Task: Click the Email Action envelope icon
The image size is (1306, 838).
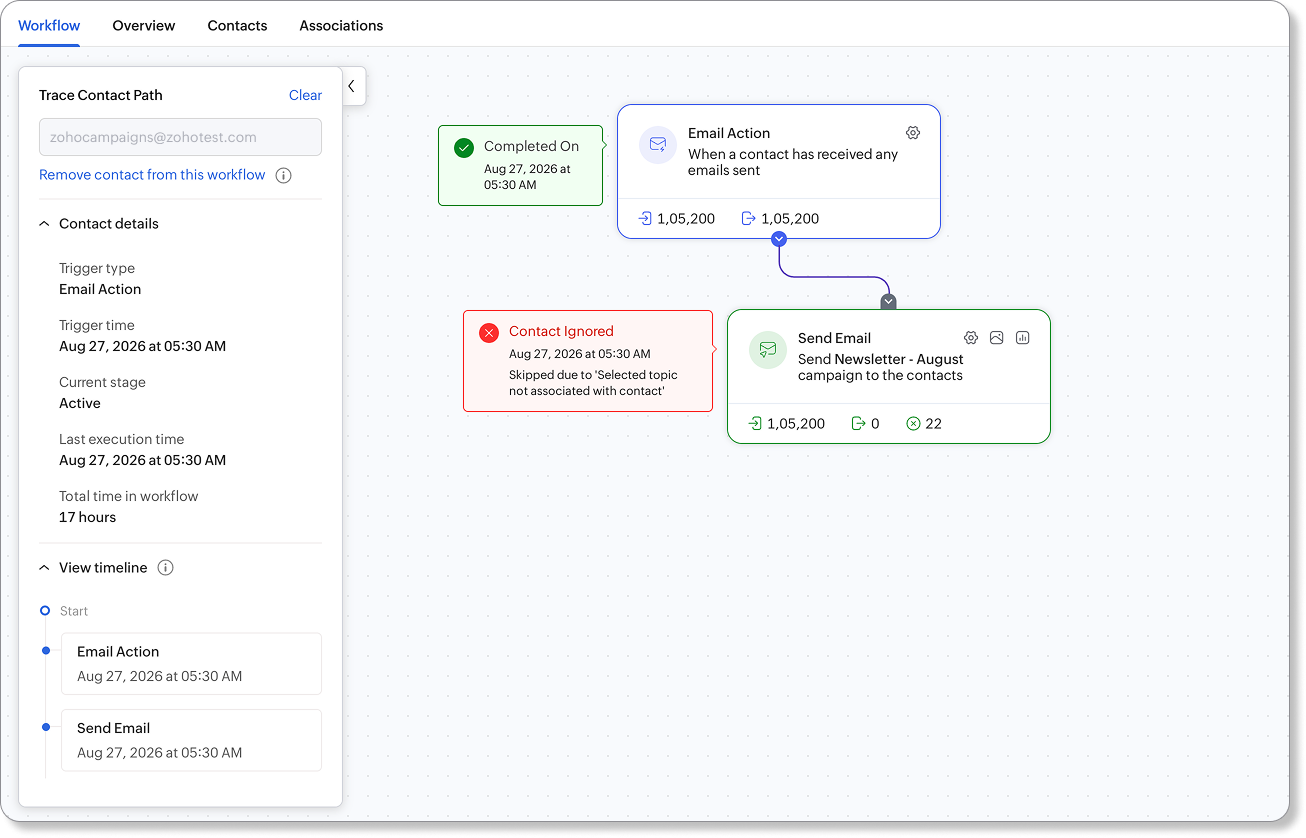Action: coord(658,145)
